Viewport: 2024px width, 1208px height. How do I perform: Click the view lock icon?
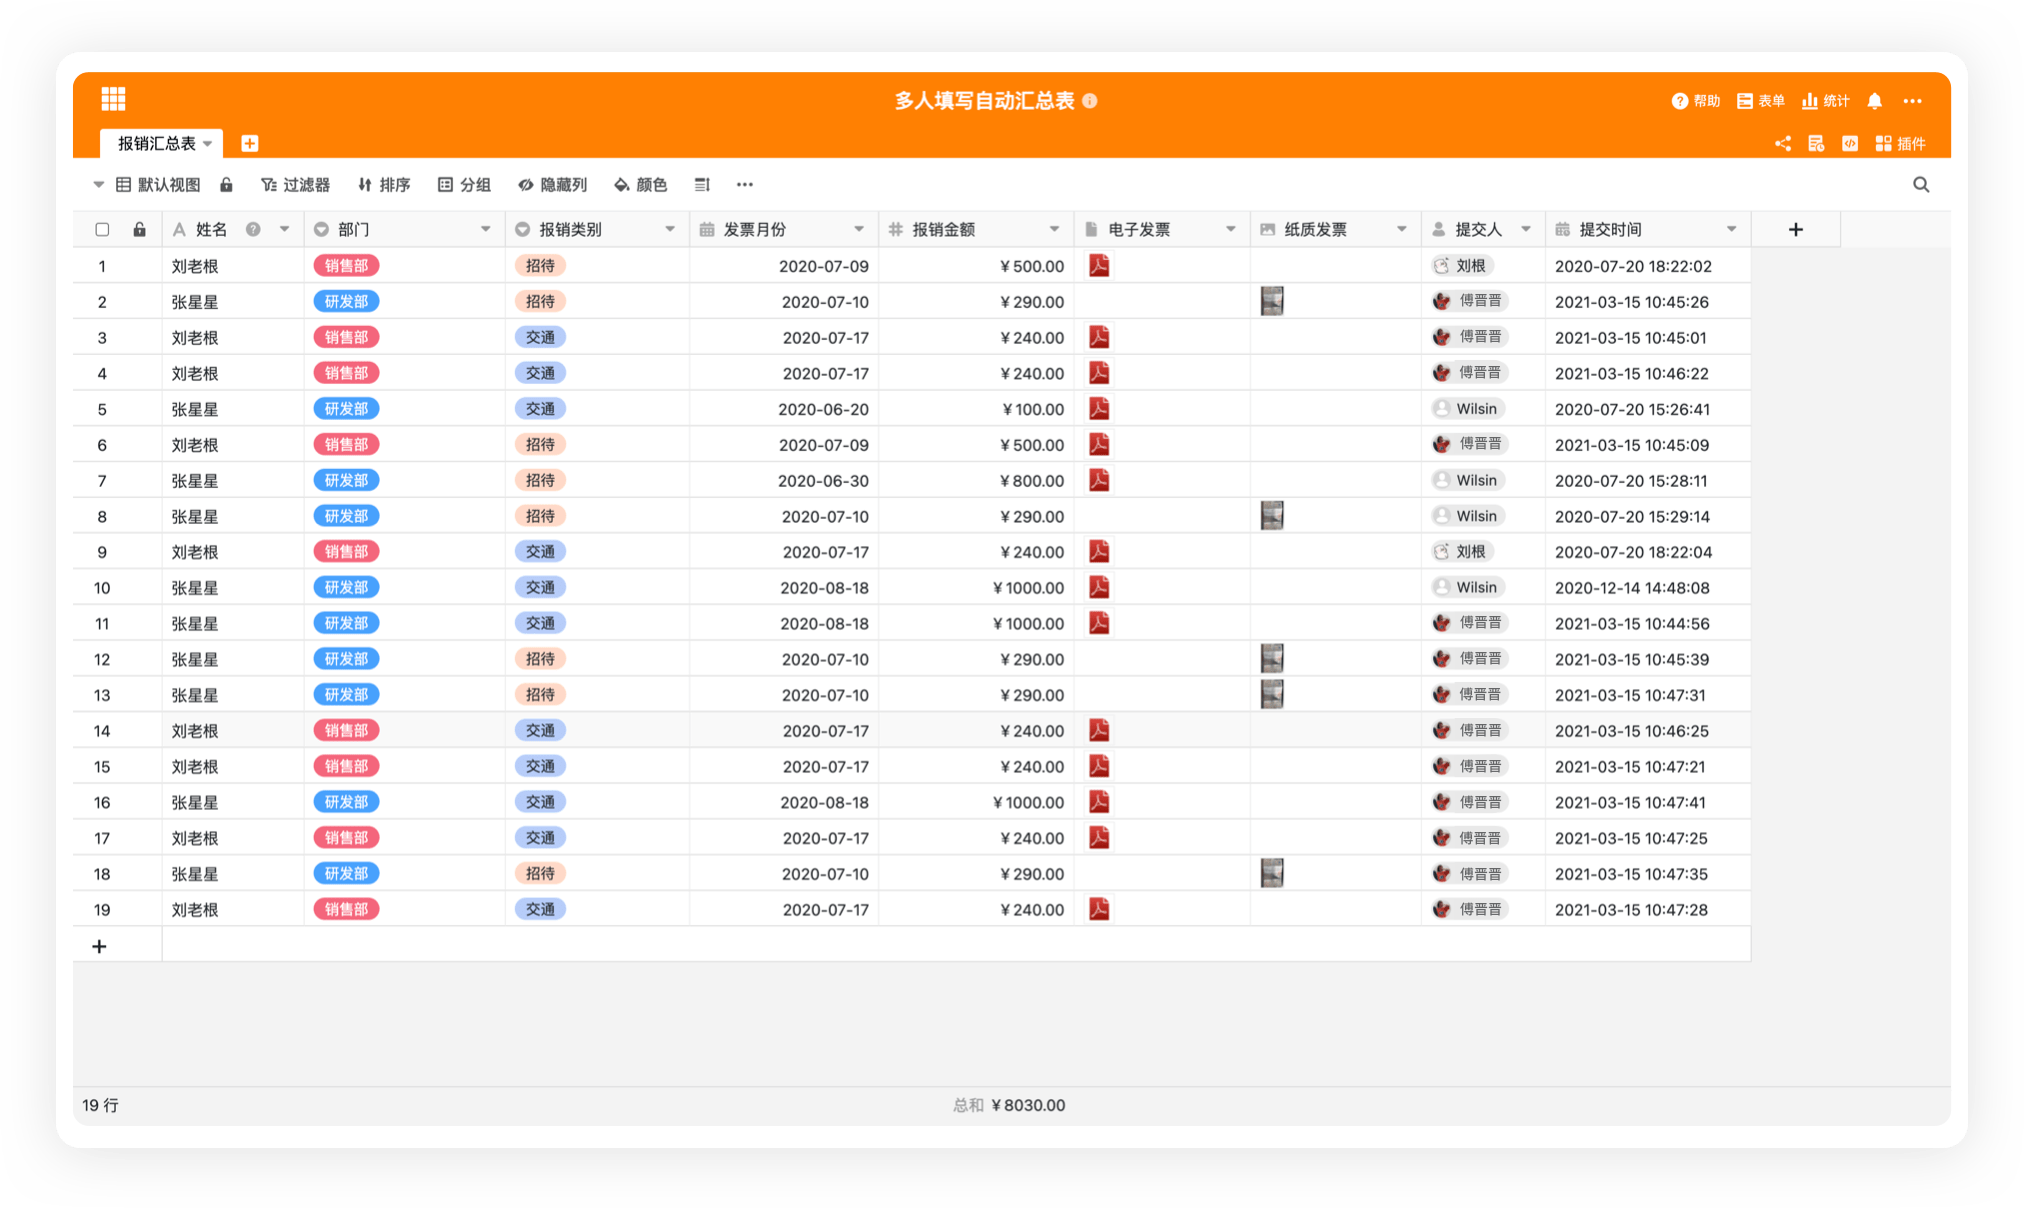click(x=227, y=185)
